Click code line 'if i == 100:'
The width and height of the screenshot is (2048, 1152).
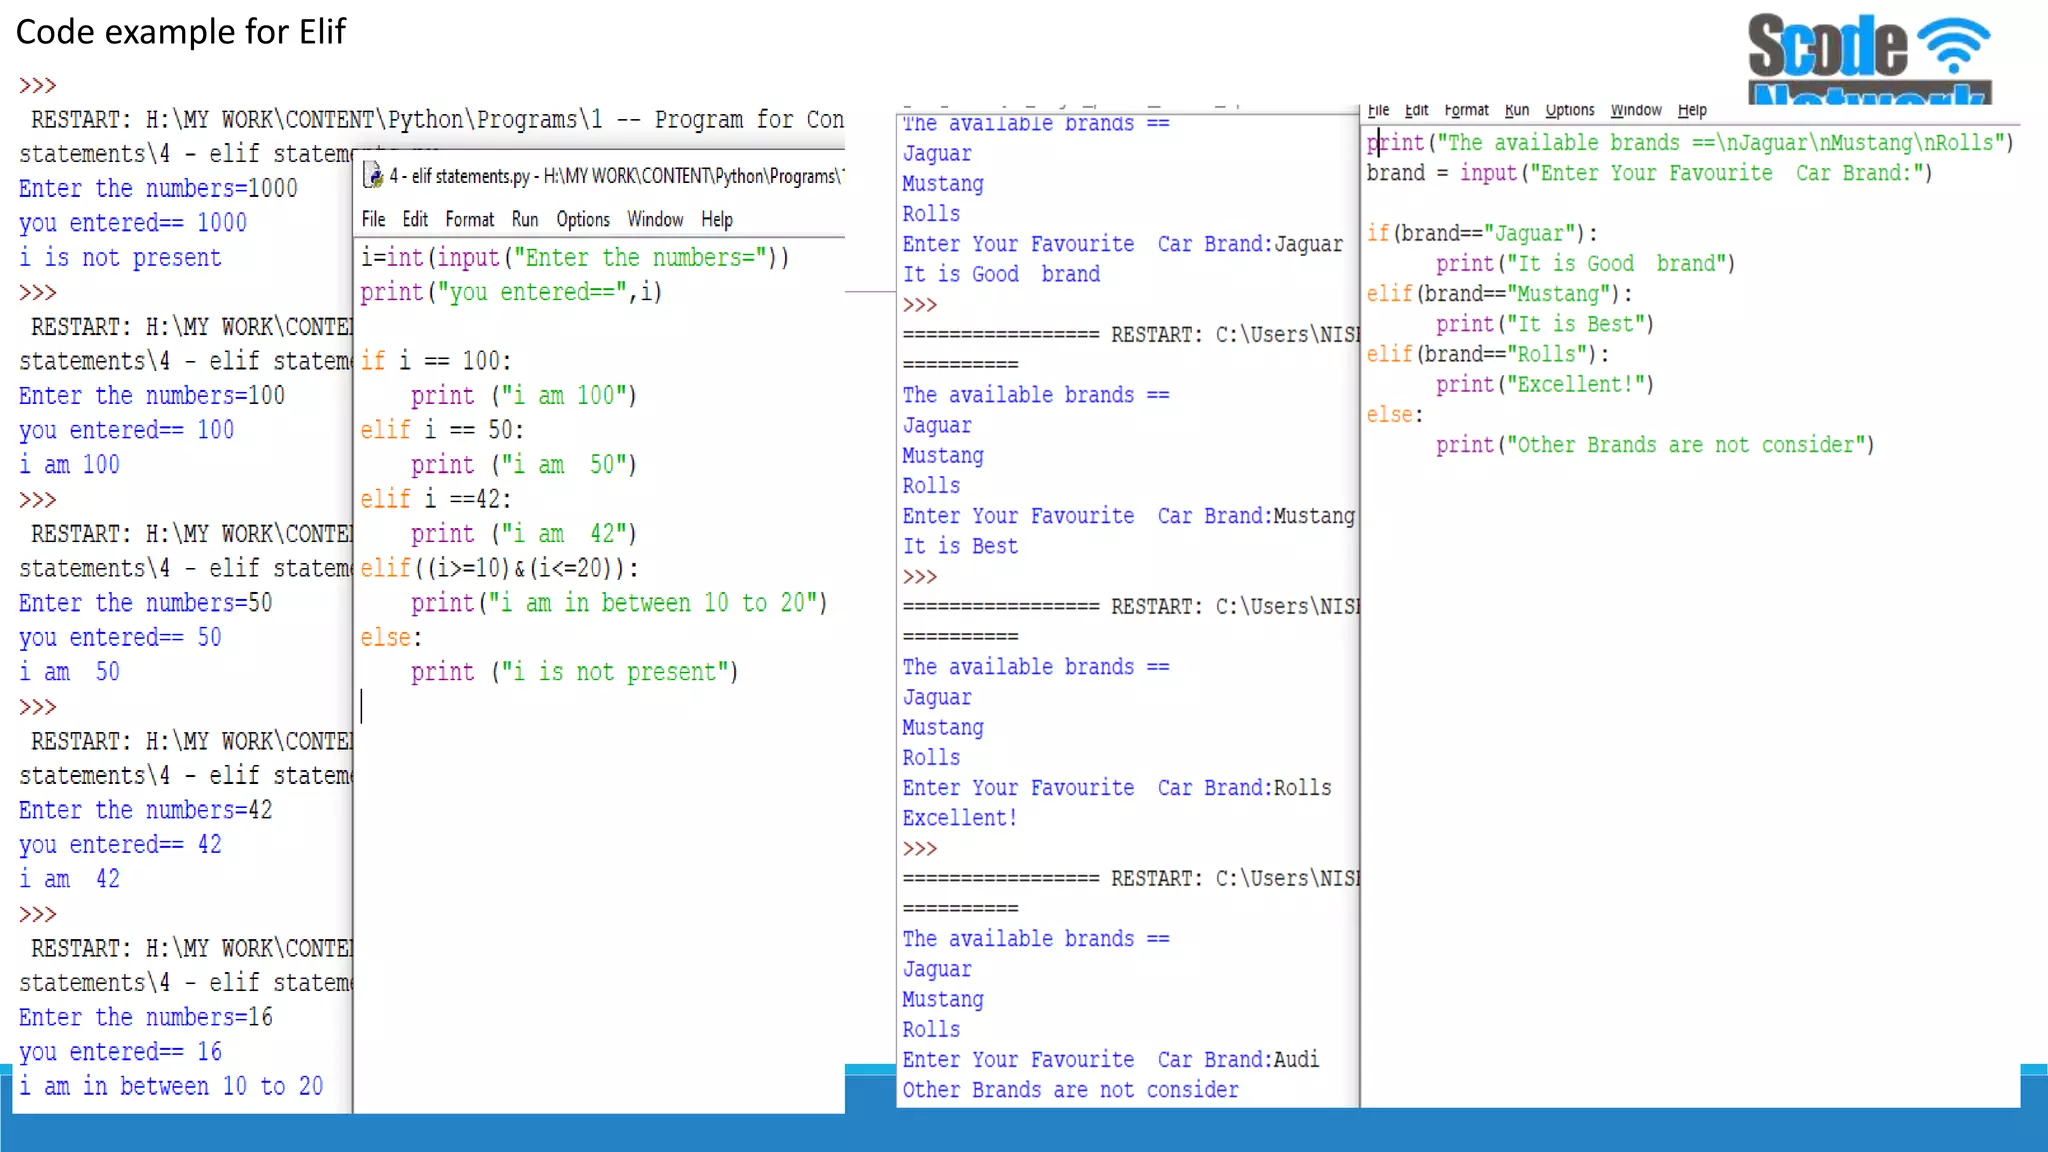tap(436, 361)
